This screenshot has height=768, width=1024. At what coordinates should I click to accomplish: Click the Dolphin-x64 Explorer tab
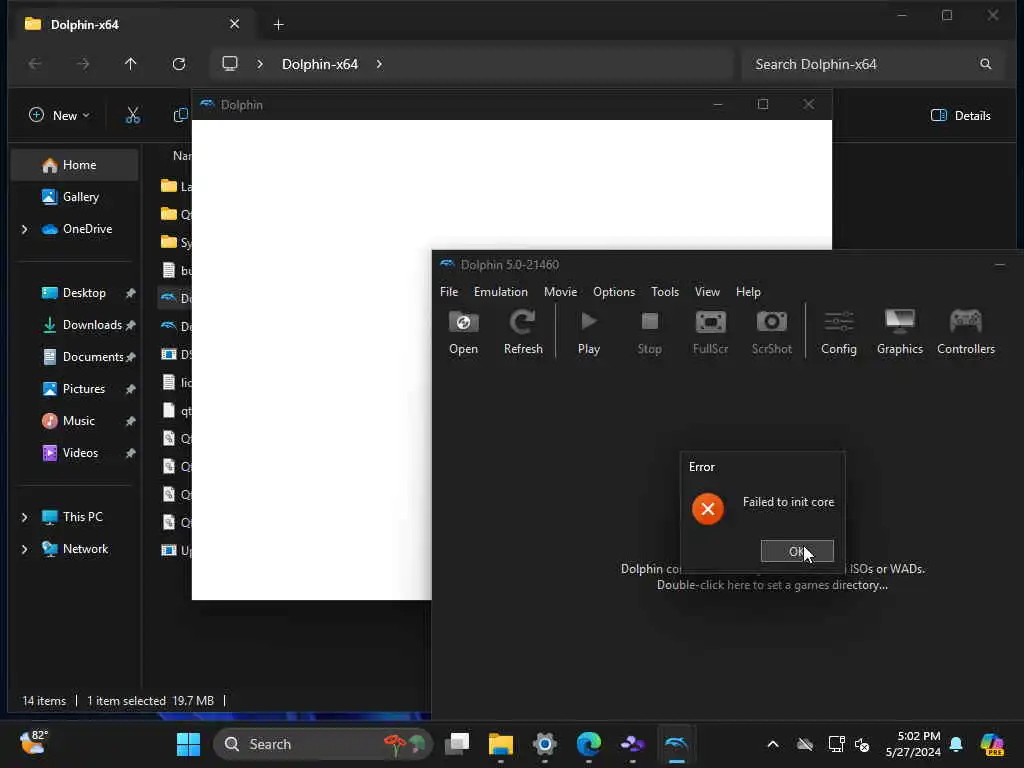point(133,25)
